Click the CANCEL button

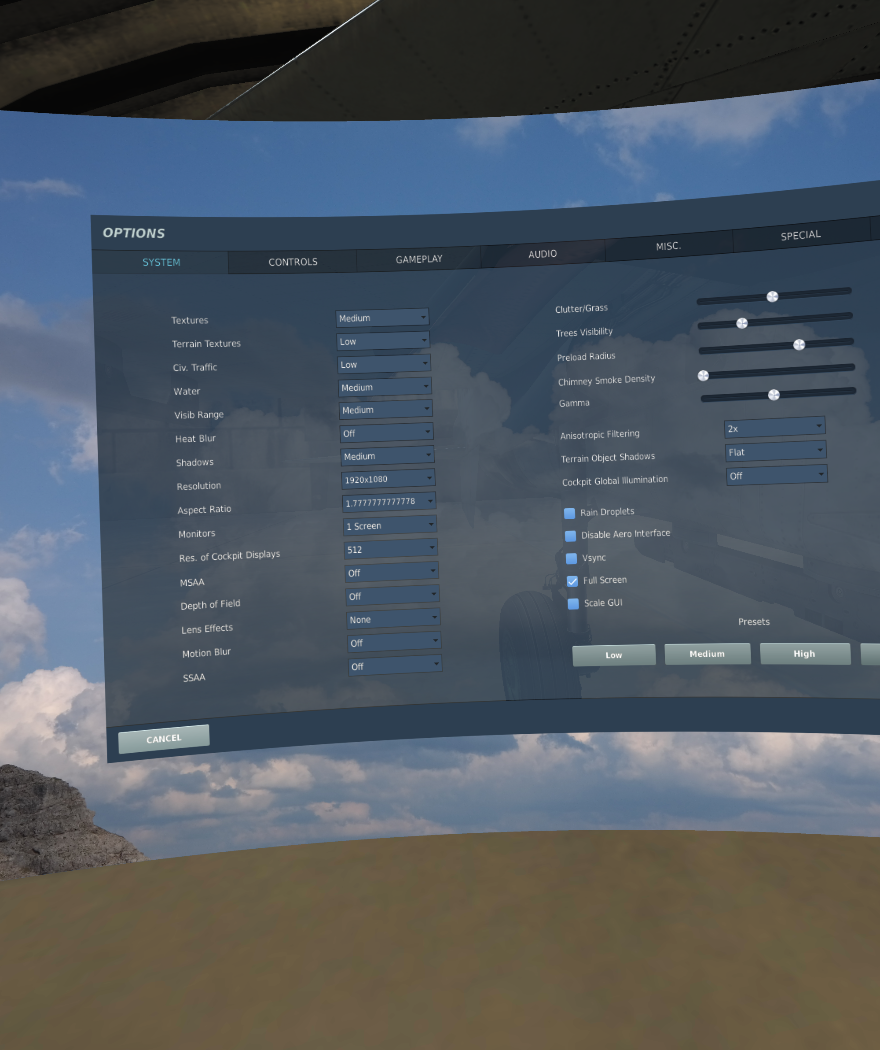click(163, 739)
